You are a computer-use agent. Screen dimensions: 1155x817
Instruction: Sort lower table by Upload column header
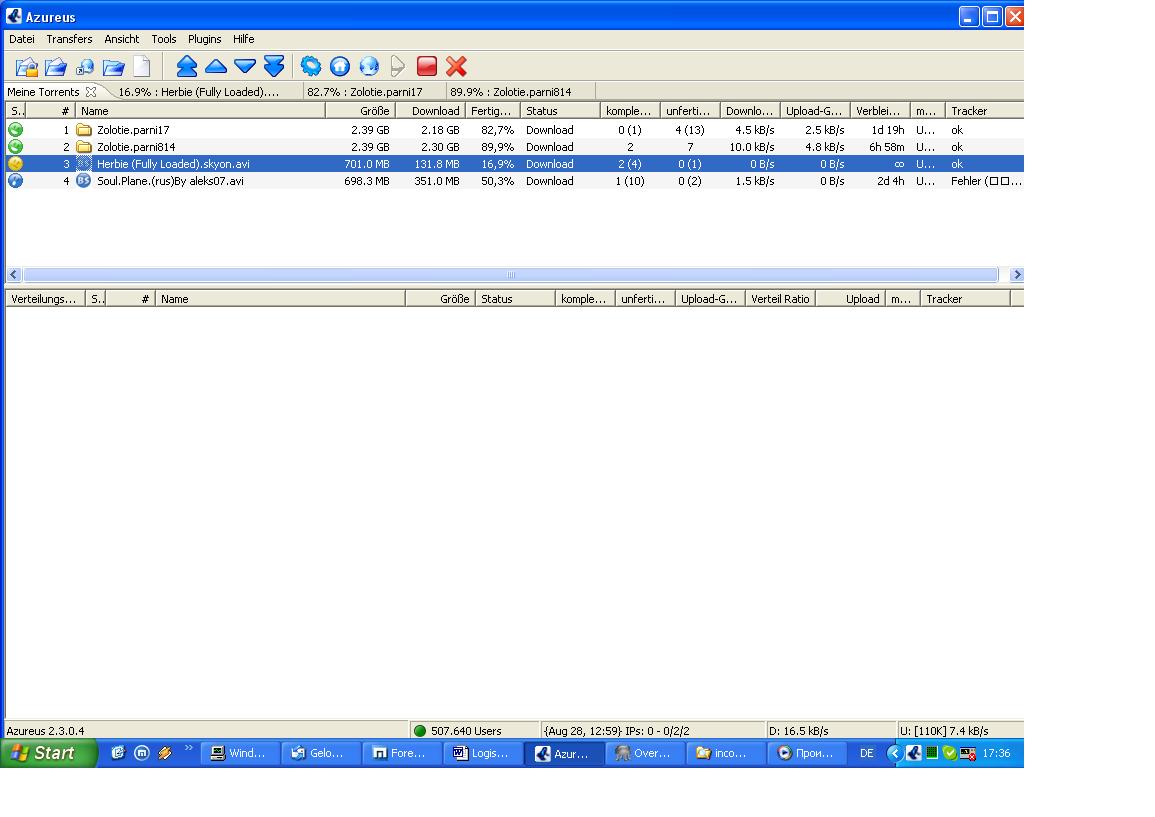tap(850, 298)
